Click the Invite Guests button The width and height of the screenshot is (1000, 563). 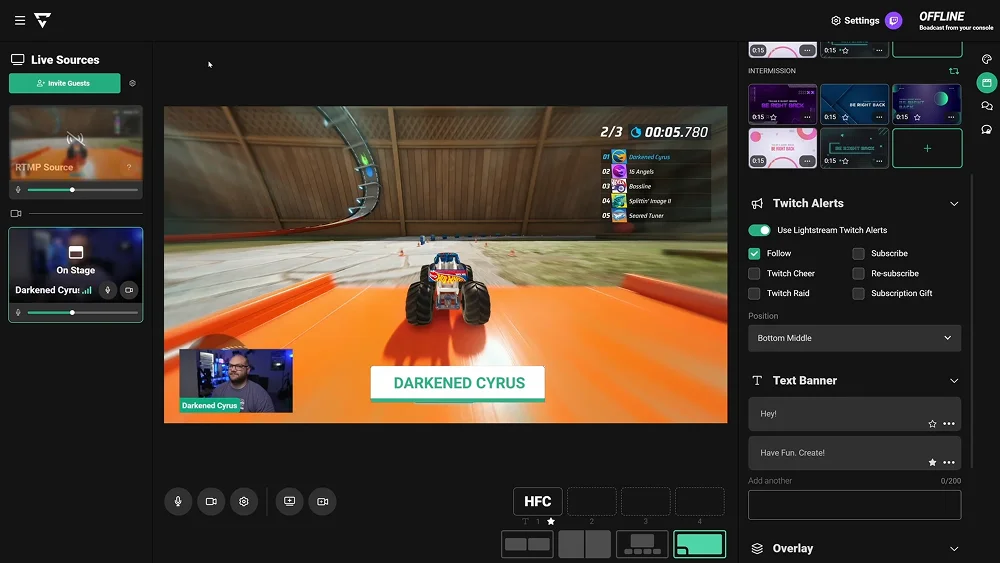coord(64,83)
